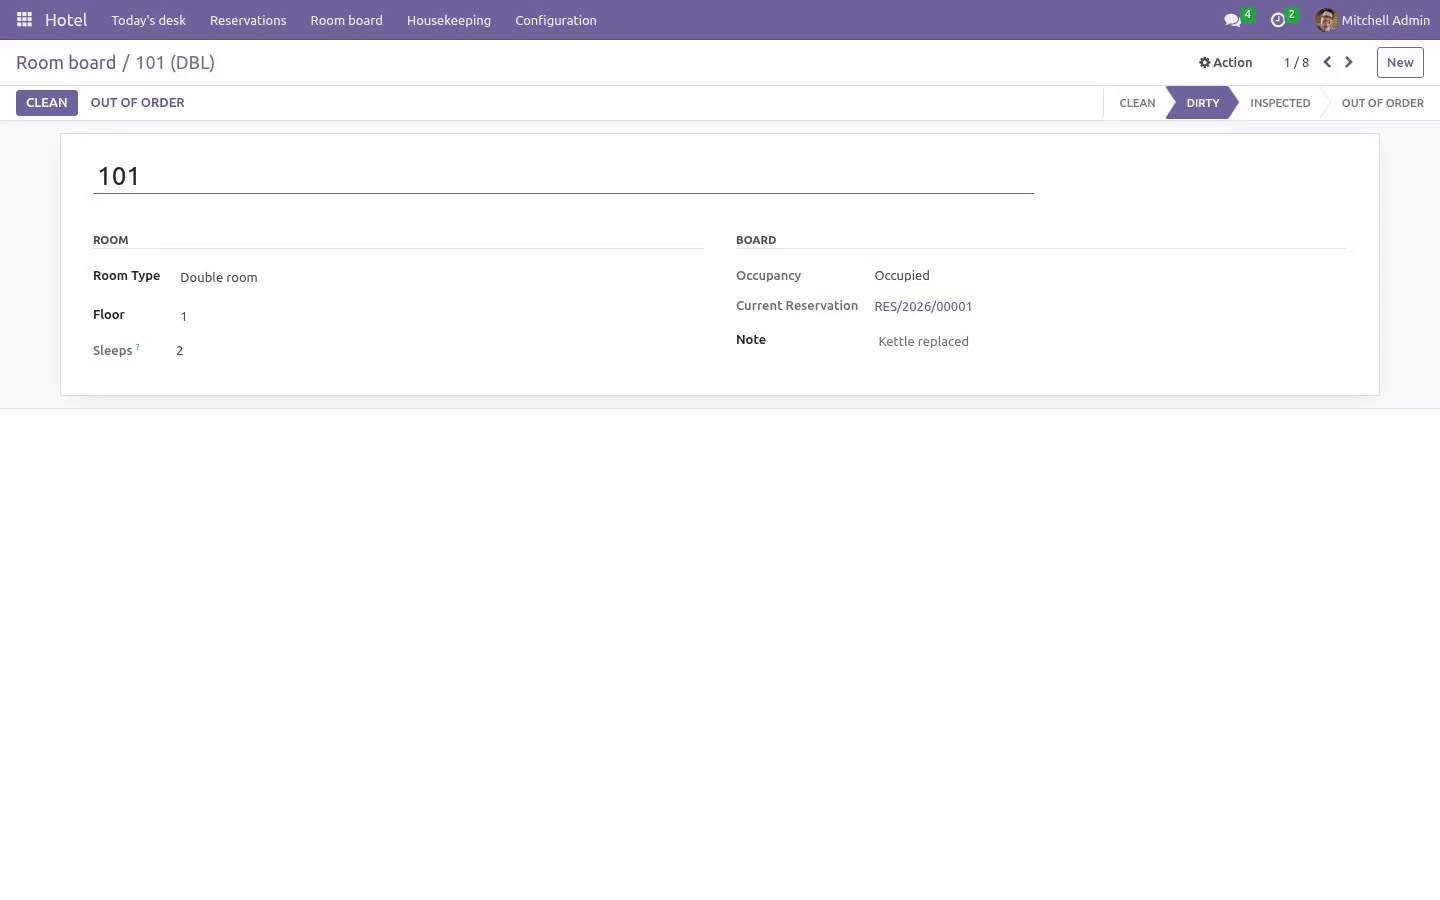Mark room with purple CLEAN button
The height and width of the screenshot is (900, 1440).
47,103
